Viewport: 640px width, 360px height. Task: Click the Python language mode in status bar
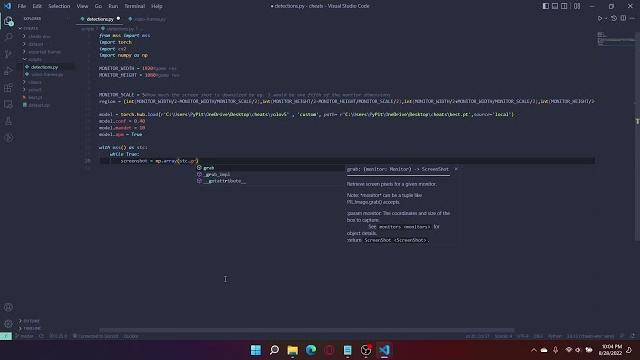click(554, 336)
